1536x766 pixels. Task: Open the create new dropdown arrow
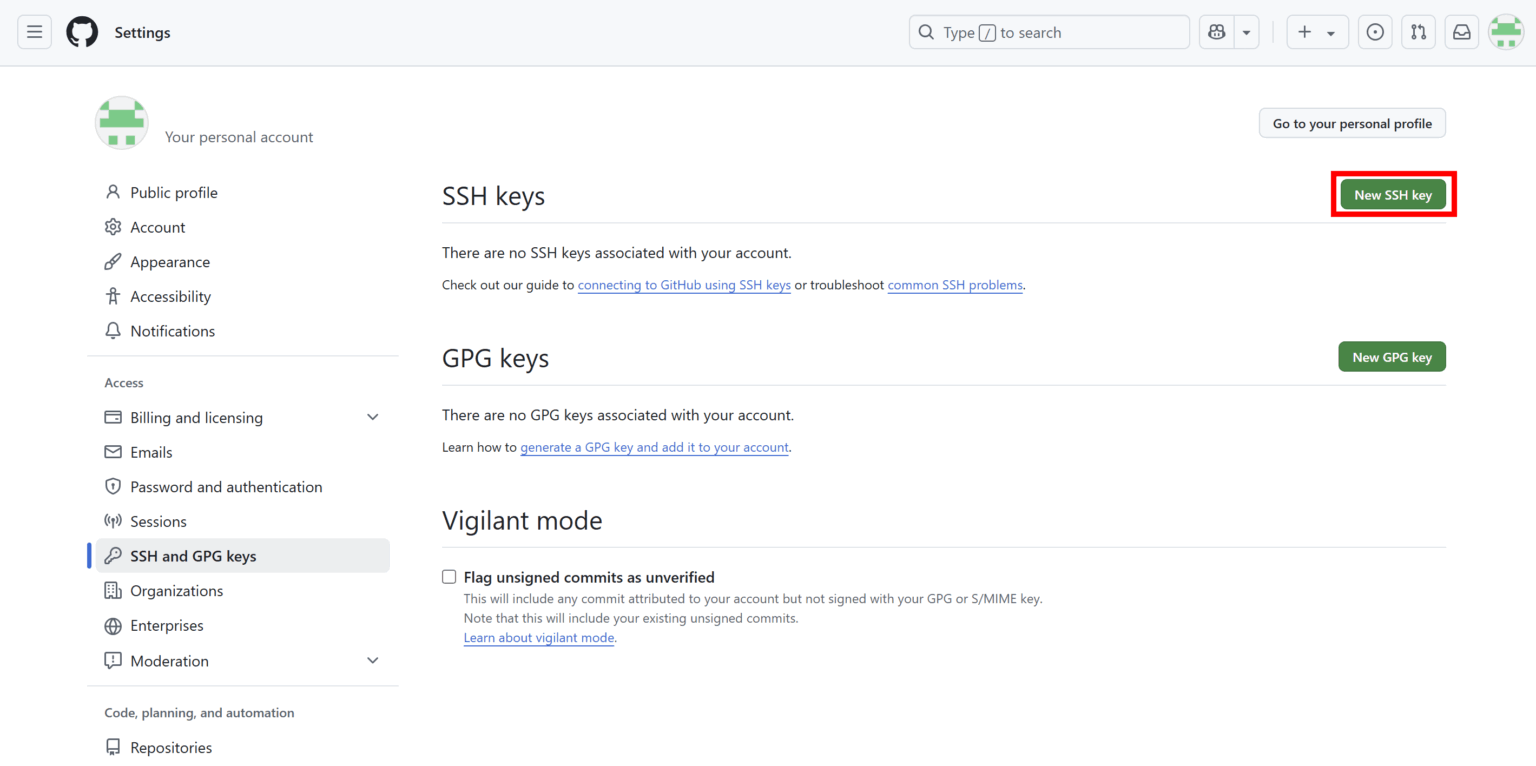click(x=1330, y=31)
